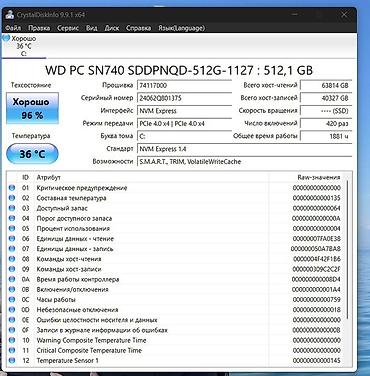Click the serial number field 24062Q801375
Screen dimensions: 370x376
point(184,98)
